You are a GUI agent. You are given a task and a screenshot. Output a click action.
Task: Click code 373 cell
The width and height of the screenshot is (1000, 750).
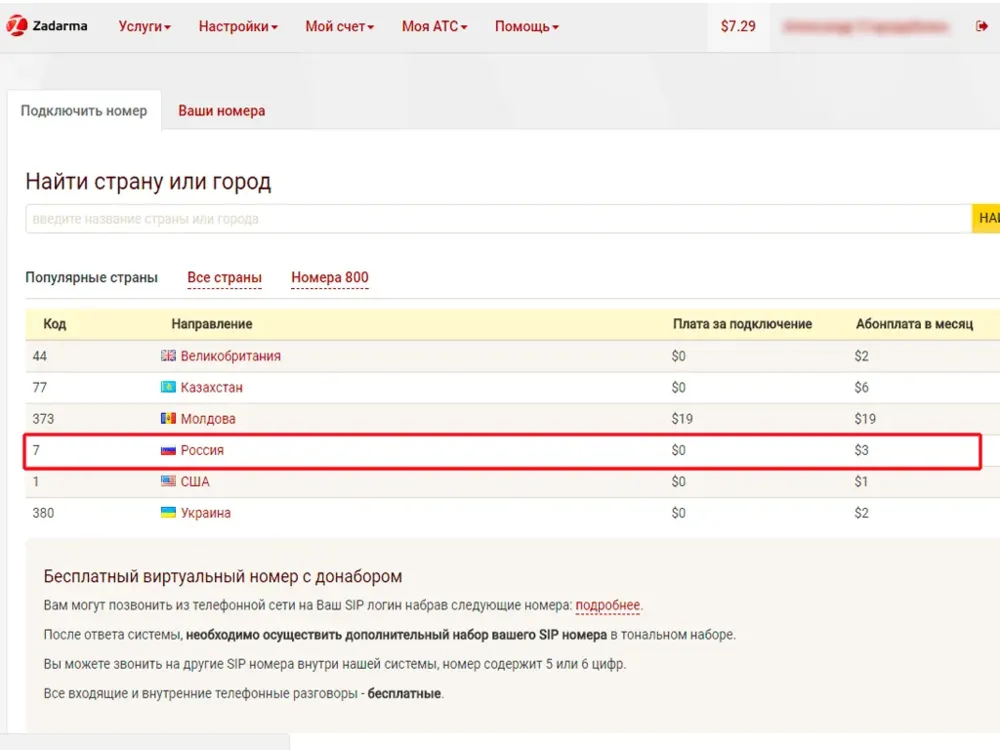point(43,419)
